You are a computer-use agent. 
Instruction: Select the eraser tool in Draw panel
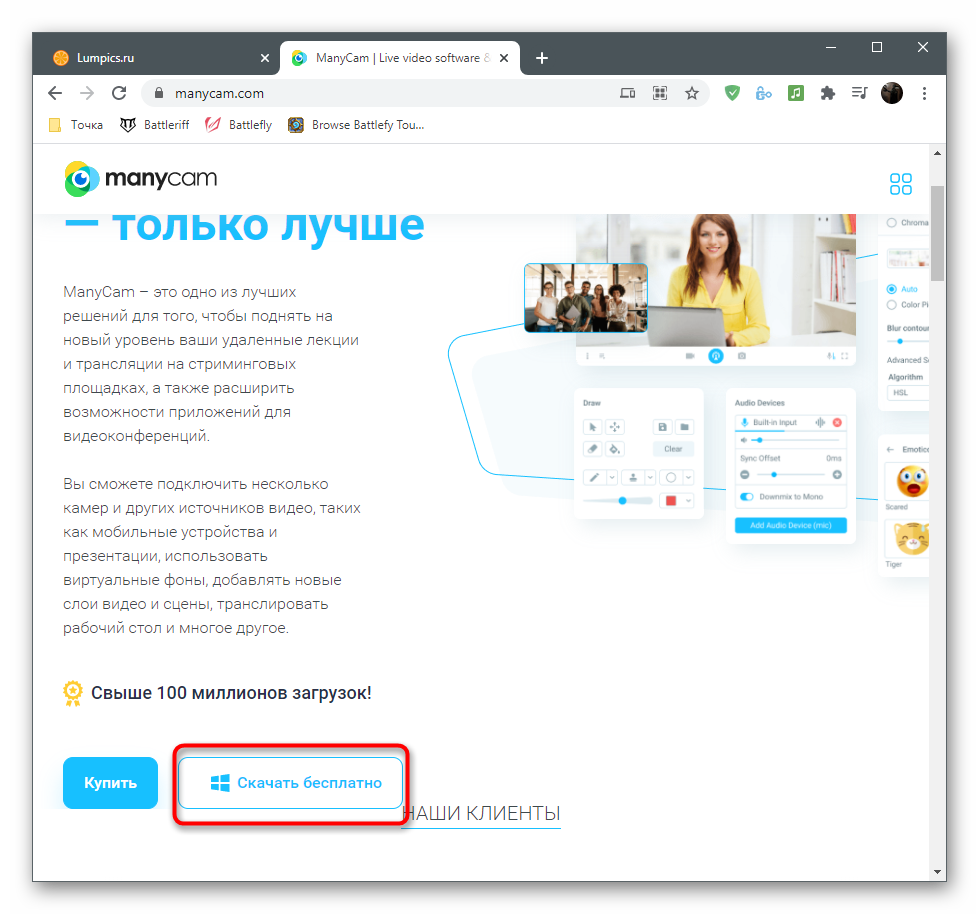(x=593, y=449)
